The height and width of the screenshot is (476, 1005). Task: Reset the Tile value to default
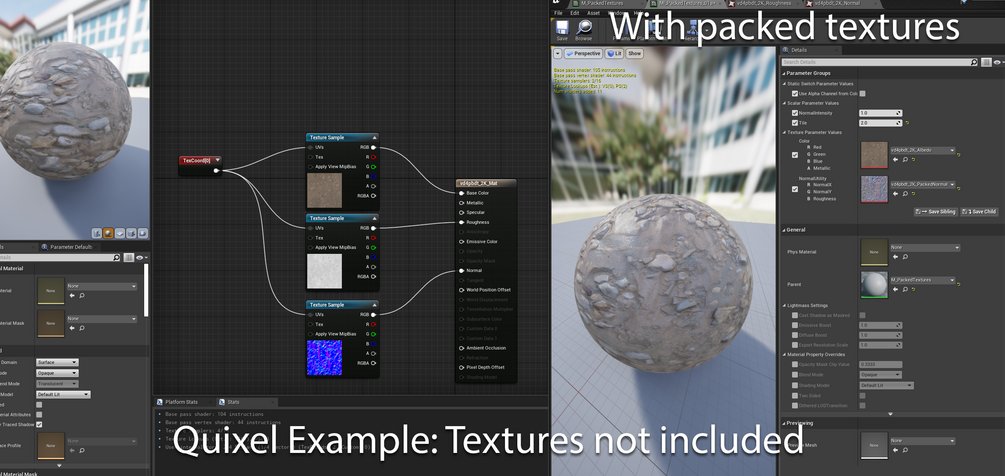coord(907,122)
